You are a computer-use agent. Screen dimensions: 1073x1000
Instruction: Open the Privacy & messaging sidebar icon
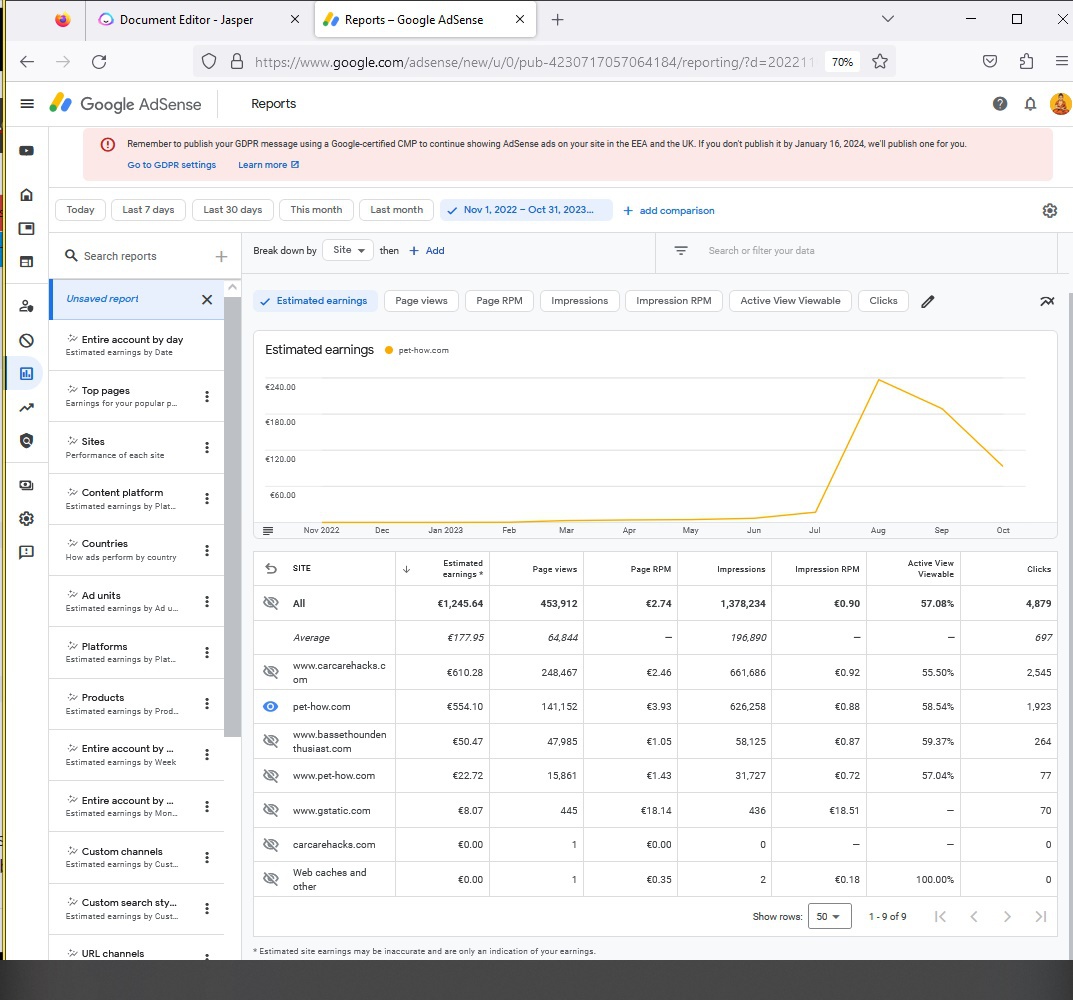(26, 306)
